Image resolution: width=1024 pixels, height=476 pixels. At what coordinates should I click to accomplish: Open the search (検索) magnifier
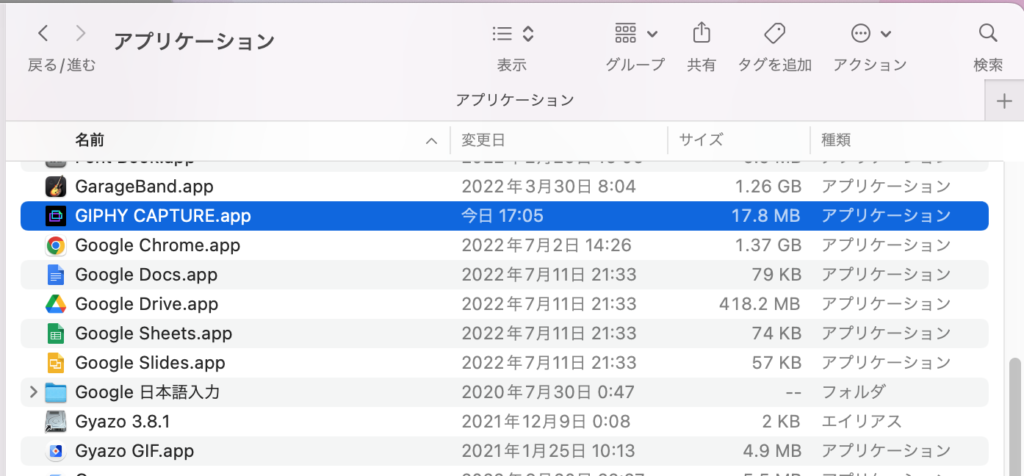click(988, 33)
